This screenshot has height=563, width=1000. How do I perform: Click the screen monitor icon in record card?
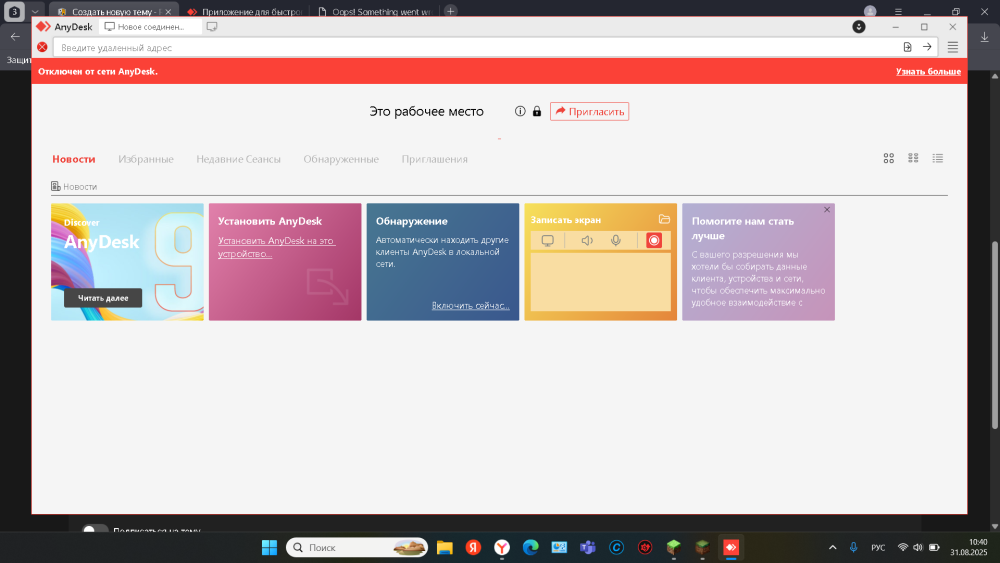coord(547,240)
